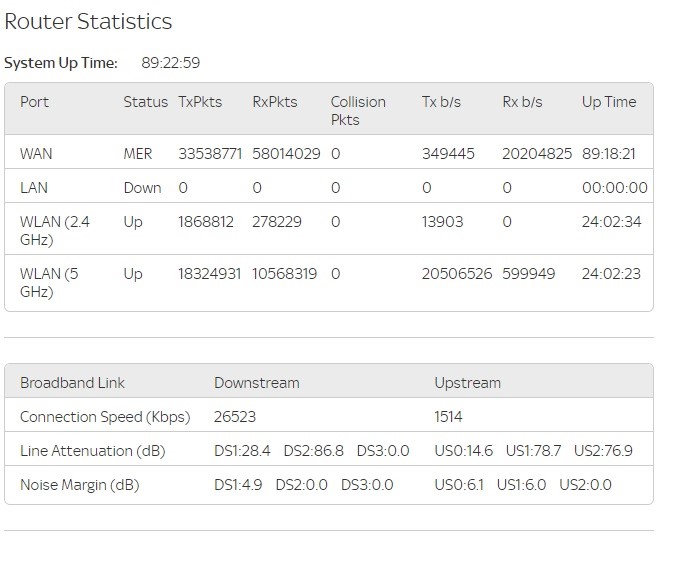The width and height of the screenshot is (689, 585).
Task: Click the Collision Pkts column header
Action: point(358,110)
